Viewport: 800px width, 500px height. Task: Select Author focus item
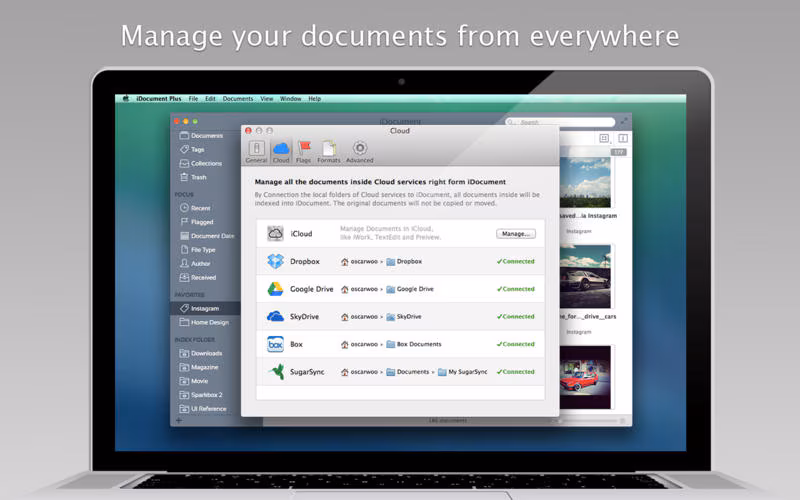(x=195, y=263)
